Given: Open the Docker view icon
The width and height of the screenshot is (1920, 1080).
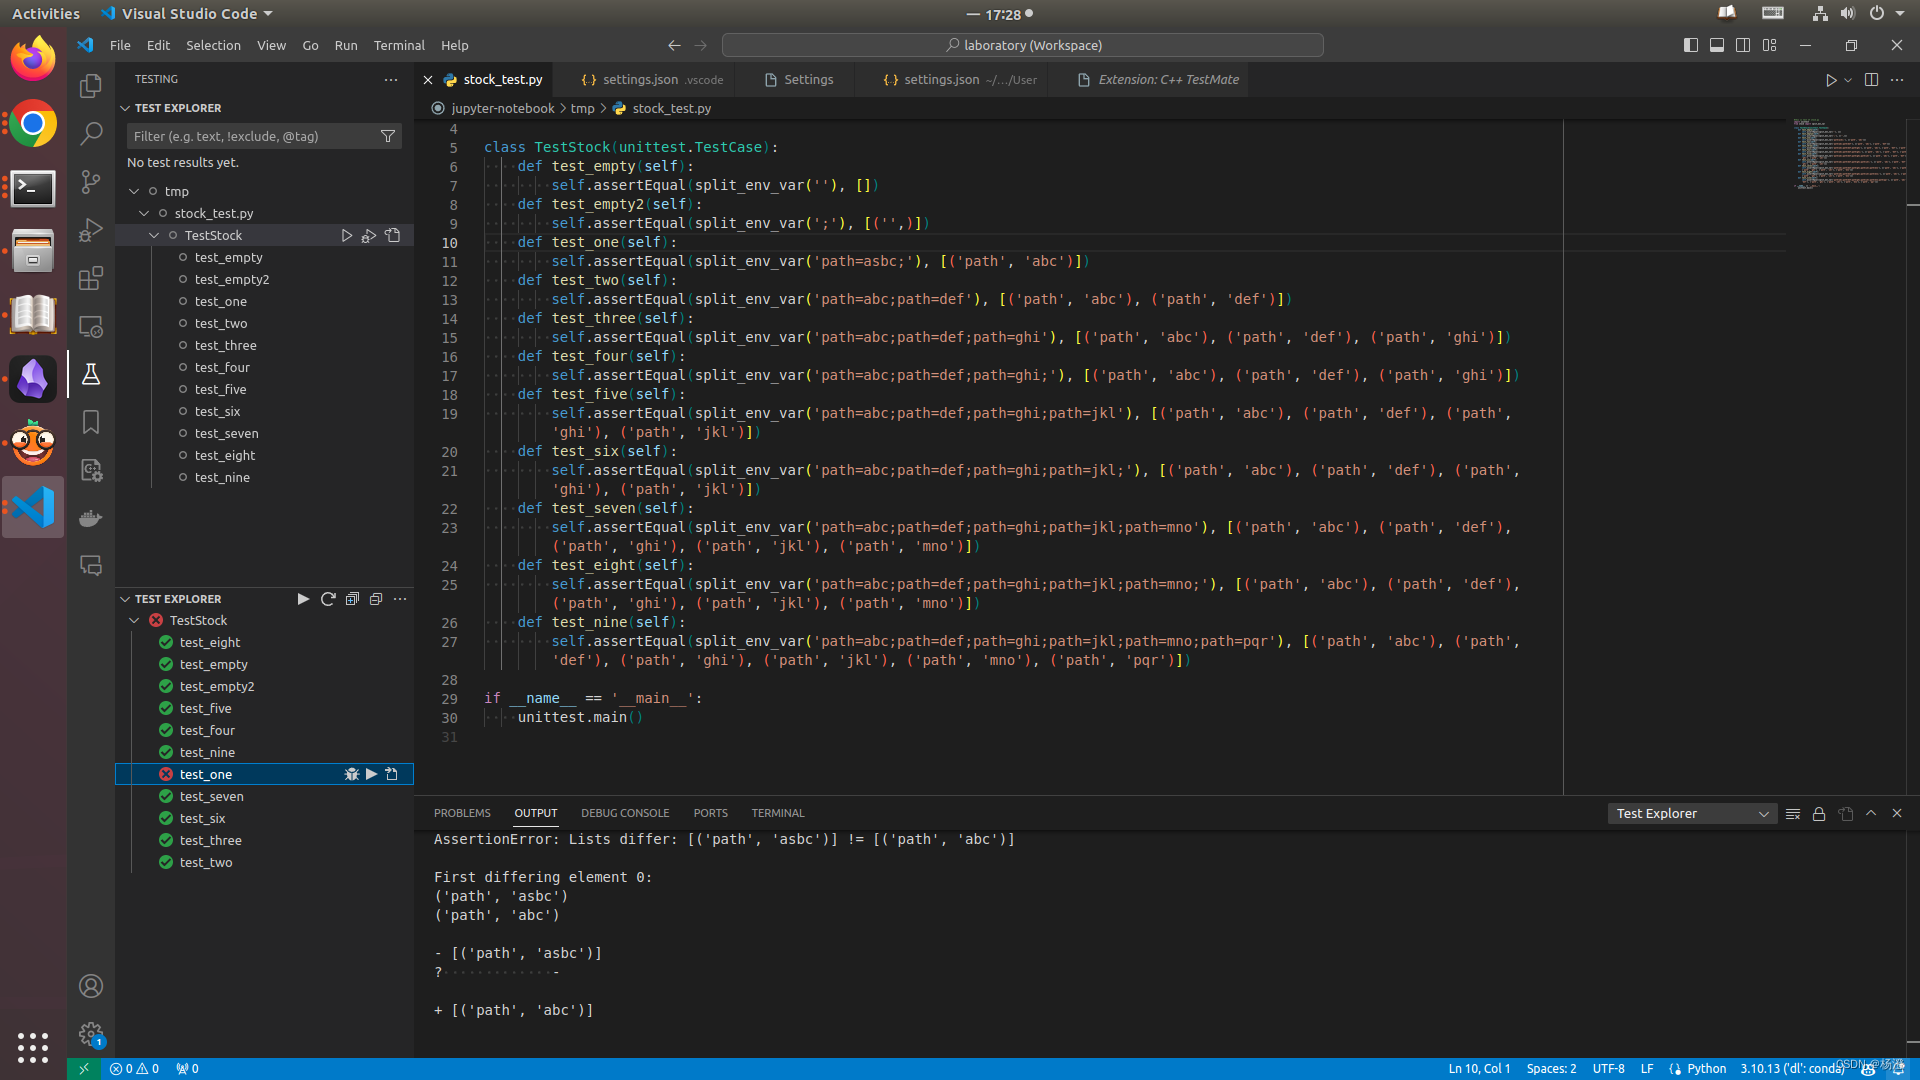Looking at the screenshot, I should (x=91, y=518).
